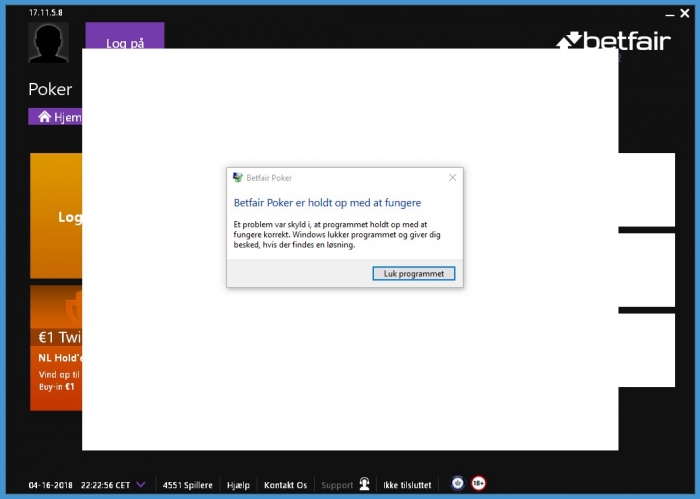
Task: Close the Betfair Poker error dialog
Action: pos(452,178)
